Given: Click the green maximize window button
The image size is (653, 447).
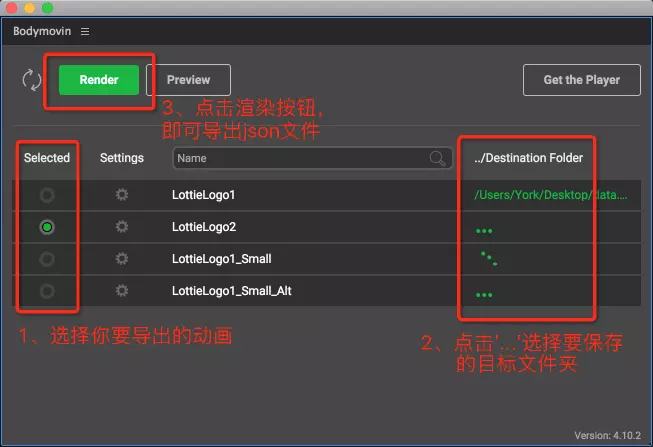Looking at the screenshot, I should click(48, 7).
